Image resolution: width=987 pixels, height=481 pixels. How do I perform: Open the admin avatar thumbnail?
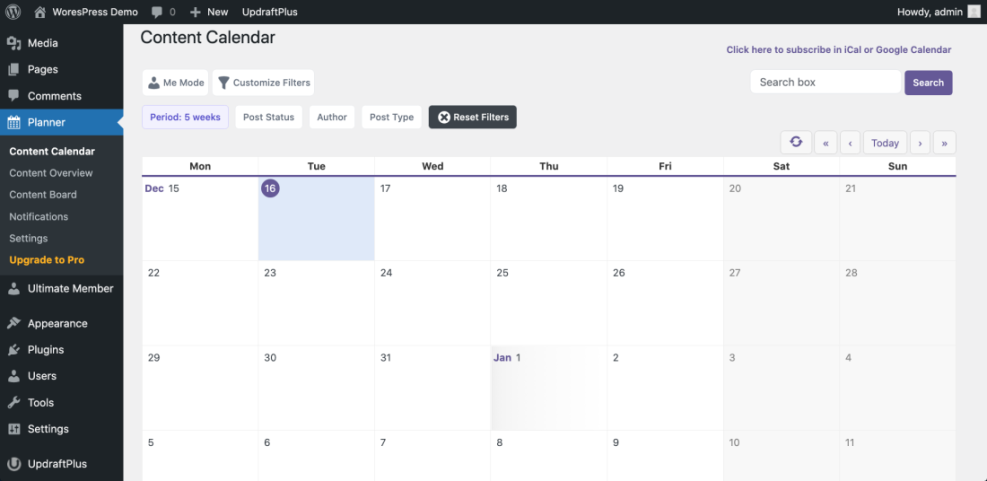974,12
